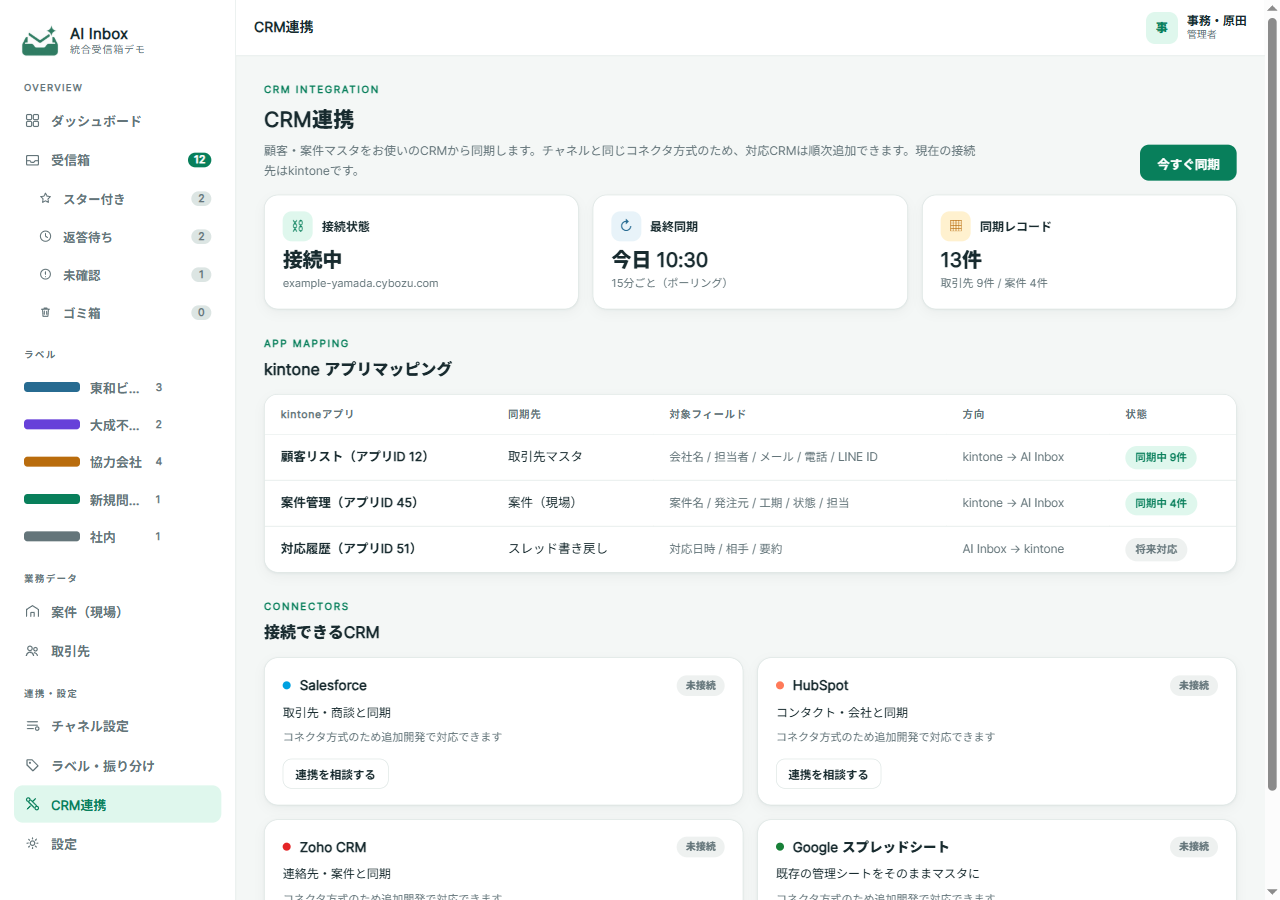This screenshot has height=900, width=1280.
Task: Click the alert icon beside 未確認
Action: coord(45,275)
